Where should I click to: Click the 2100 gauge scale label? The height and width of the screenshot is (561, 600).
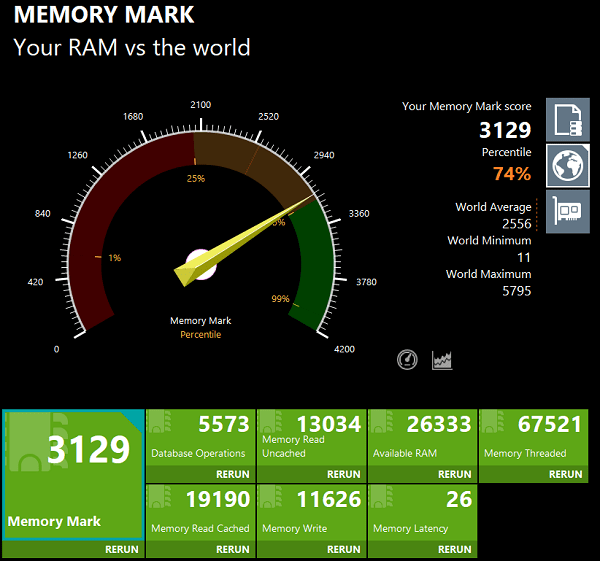pos(201,105)
